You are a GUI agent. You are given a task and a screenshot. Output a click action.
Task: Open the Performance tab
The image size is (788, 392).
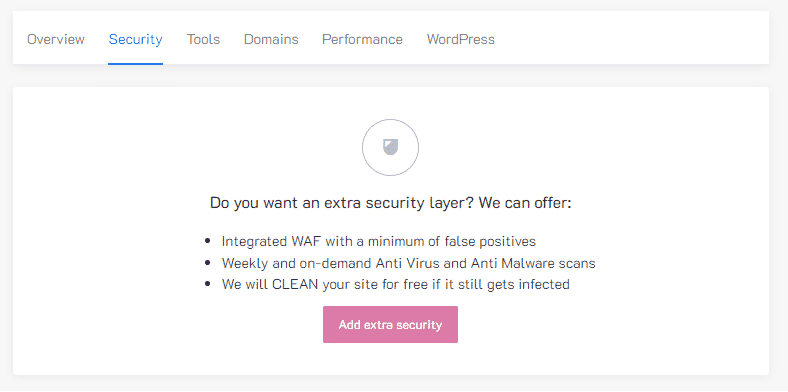click(x=362, y=39)
